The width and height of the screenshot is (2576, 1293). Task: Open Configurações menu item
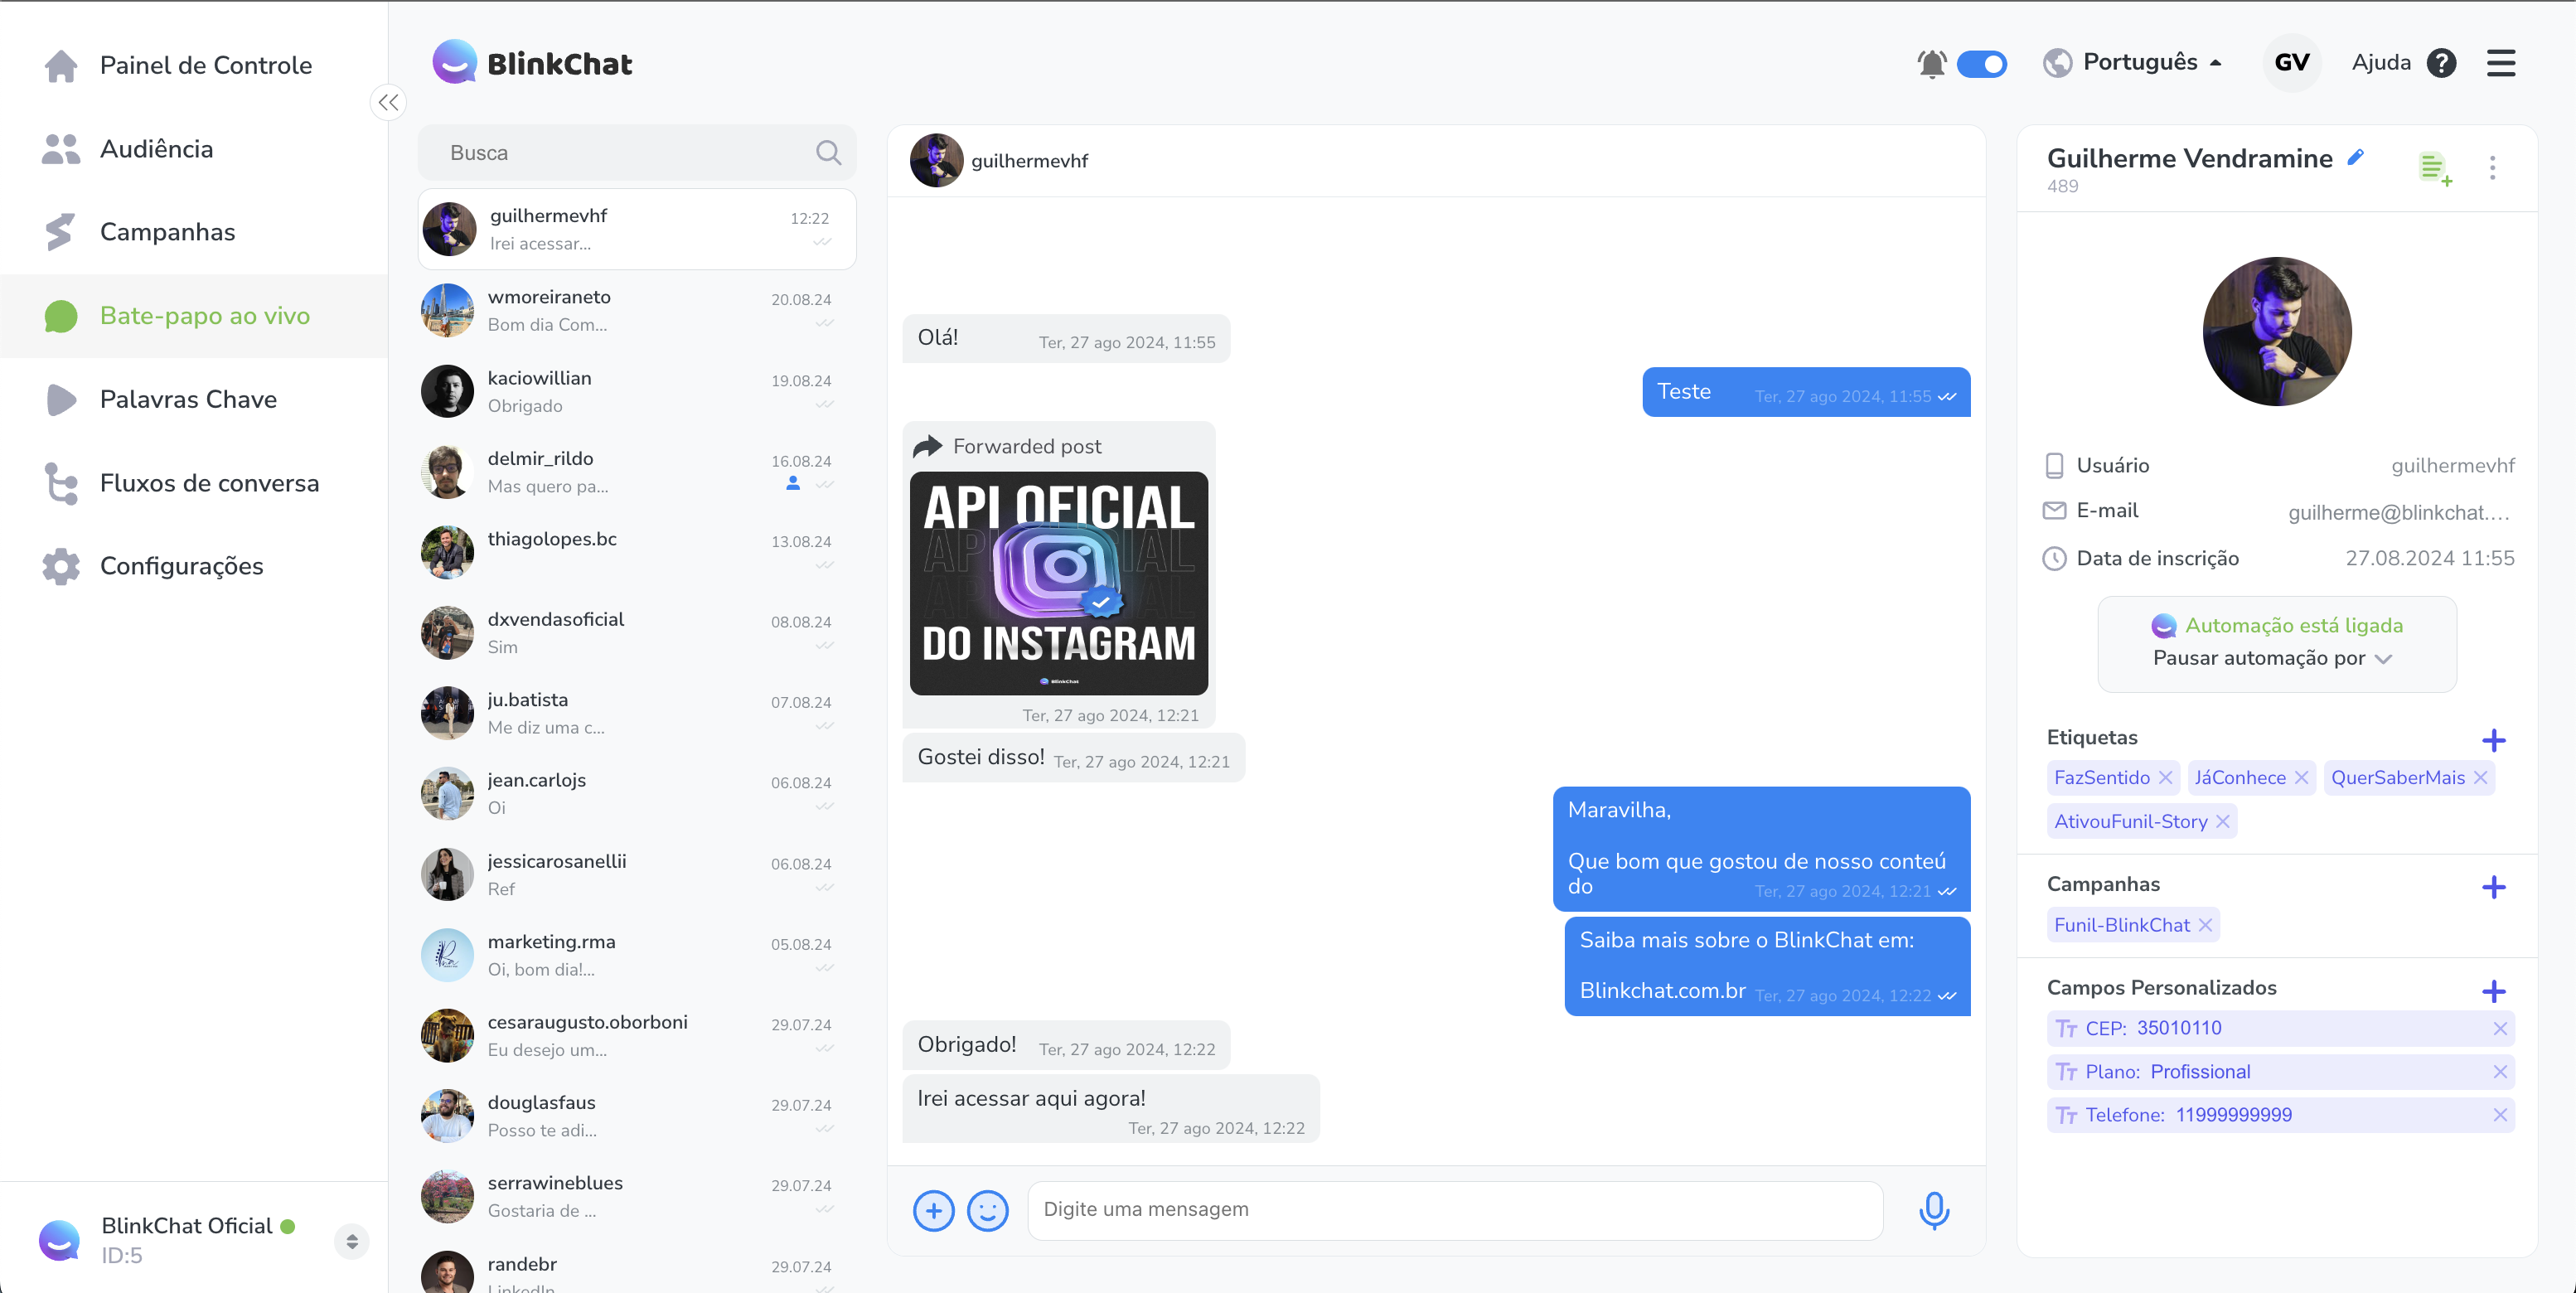click(194, 566)
